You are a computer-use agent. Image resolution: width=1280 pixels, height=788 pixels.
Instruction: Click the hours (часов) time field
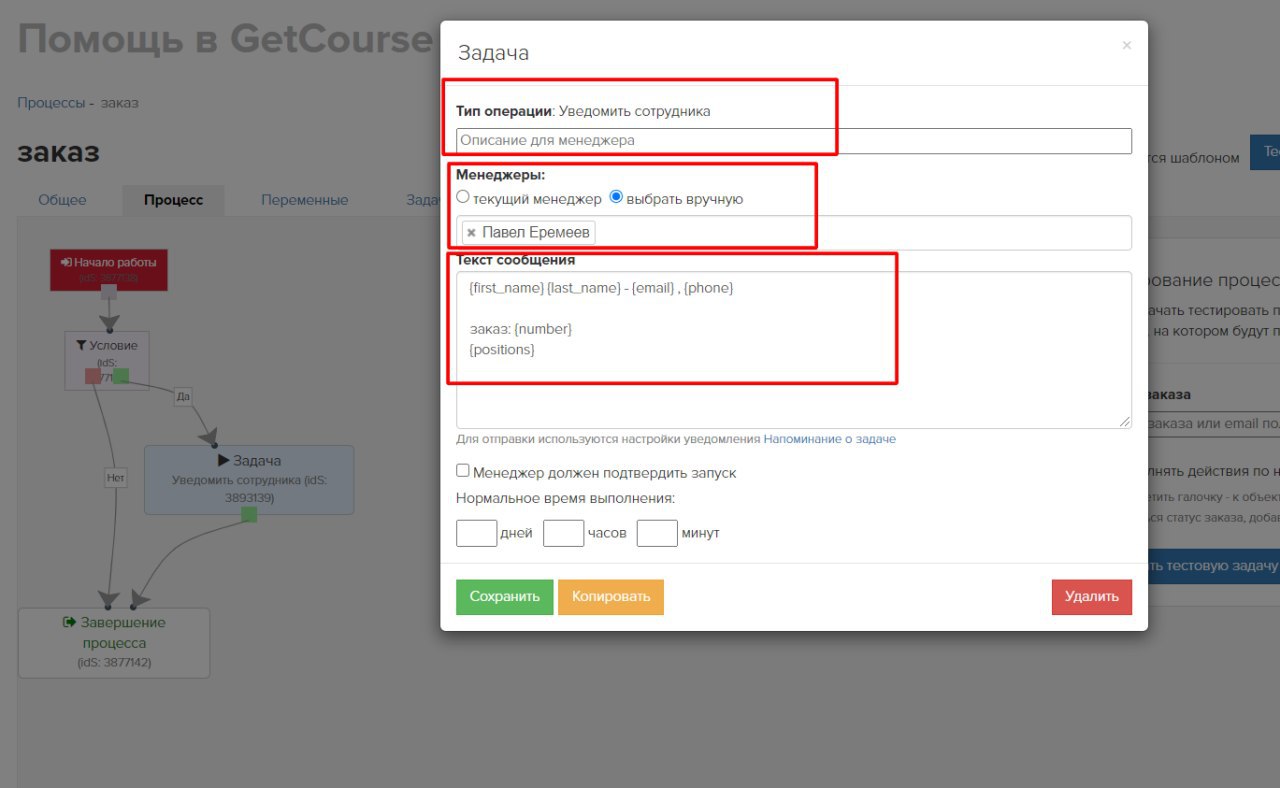(x=563, y=533)
